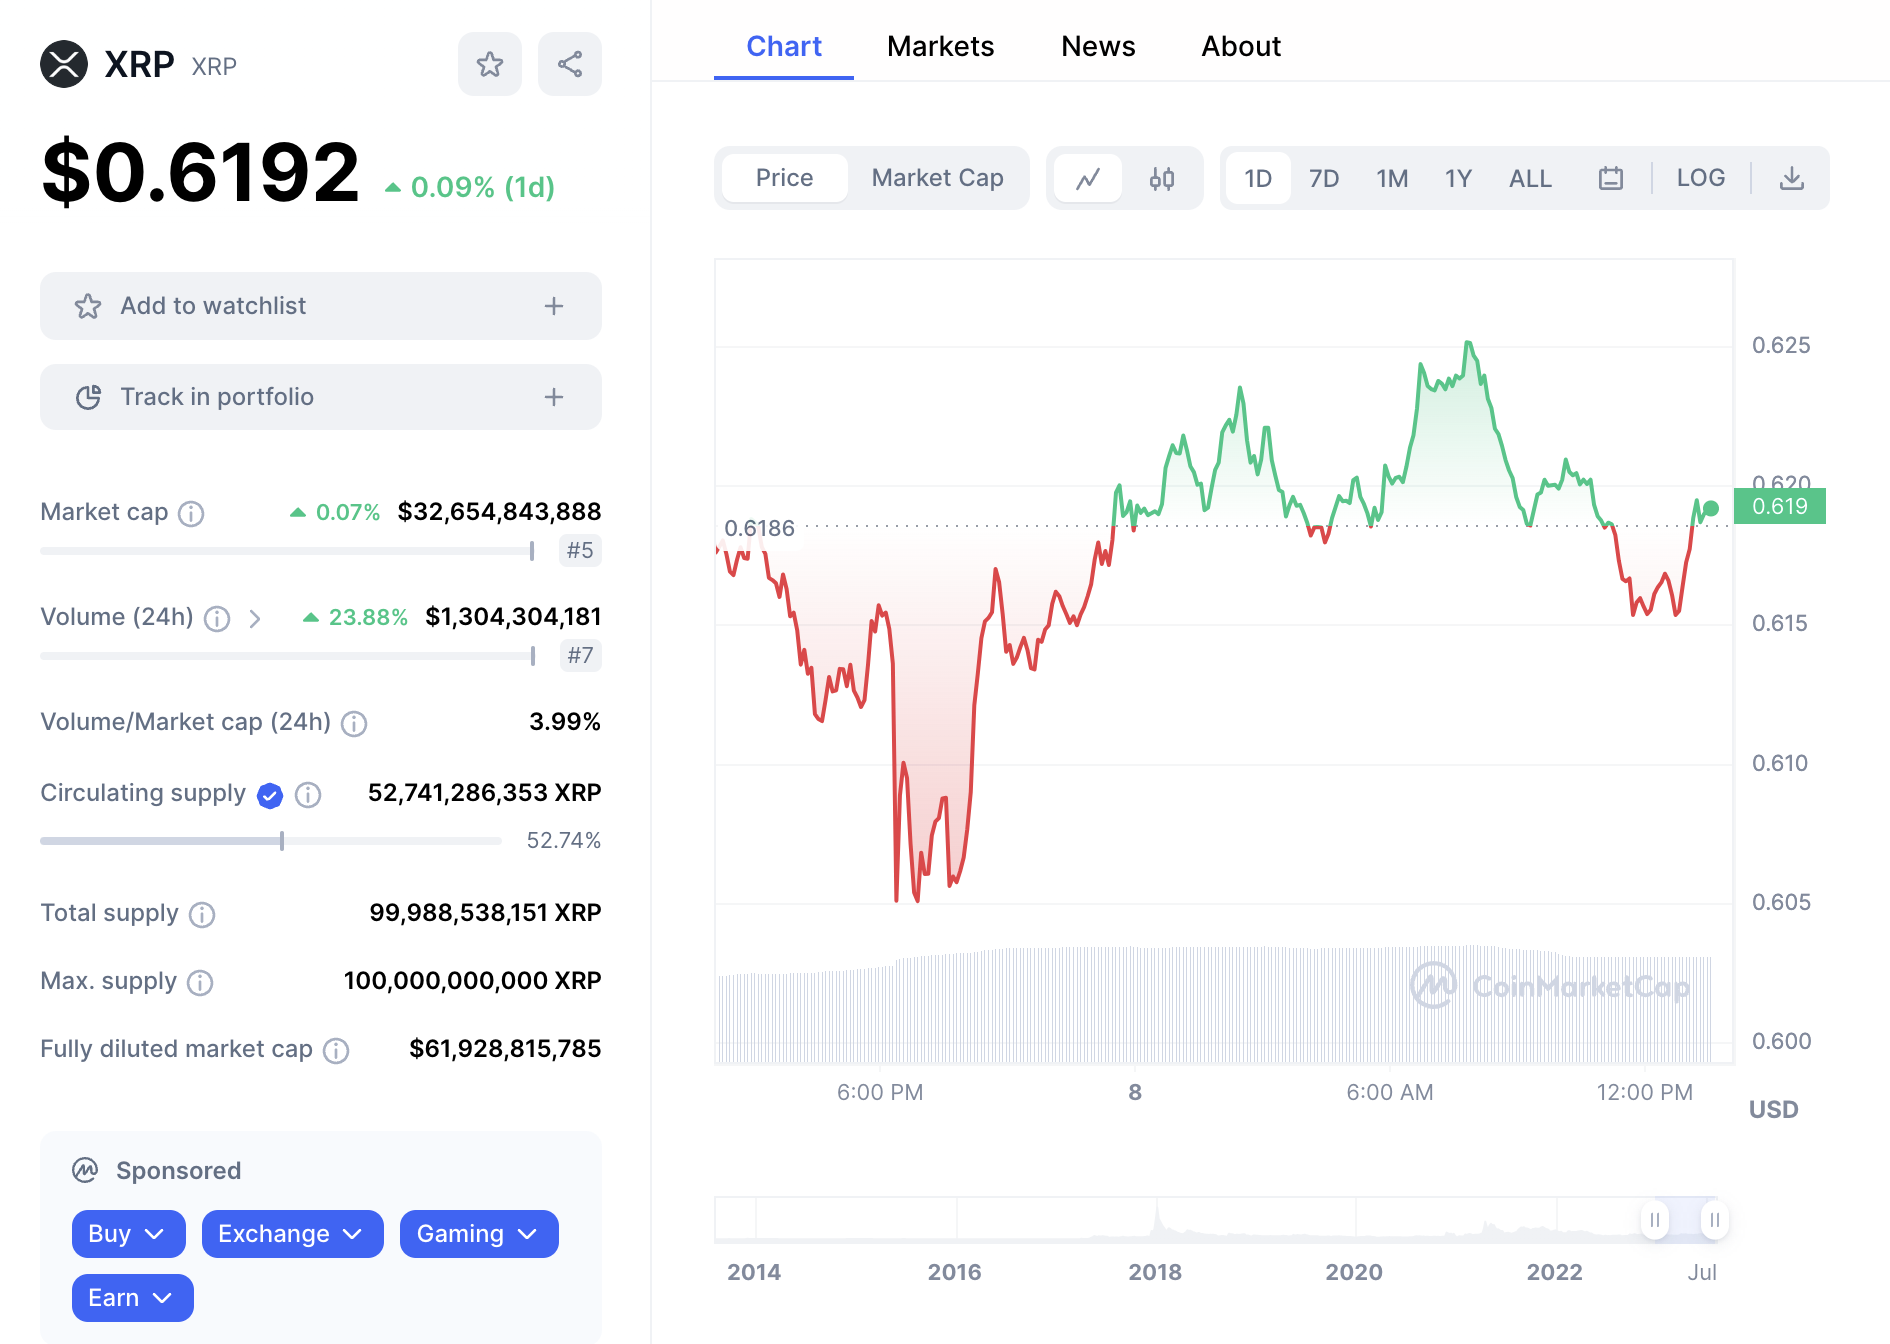Click Track in portfolio button
The image size is (1890, 1344).
(320, 397)
